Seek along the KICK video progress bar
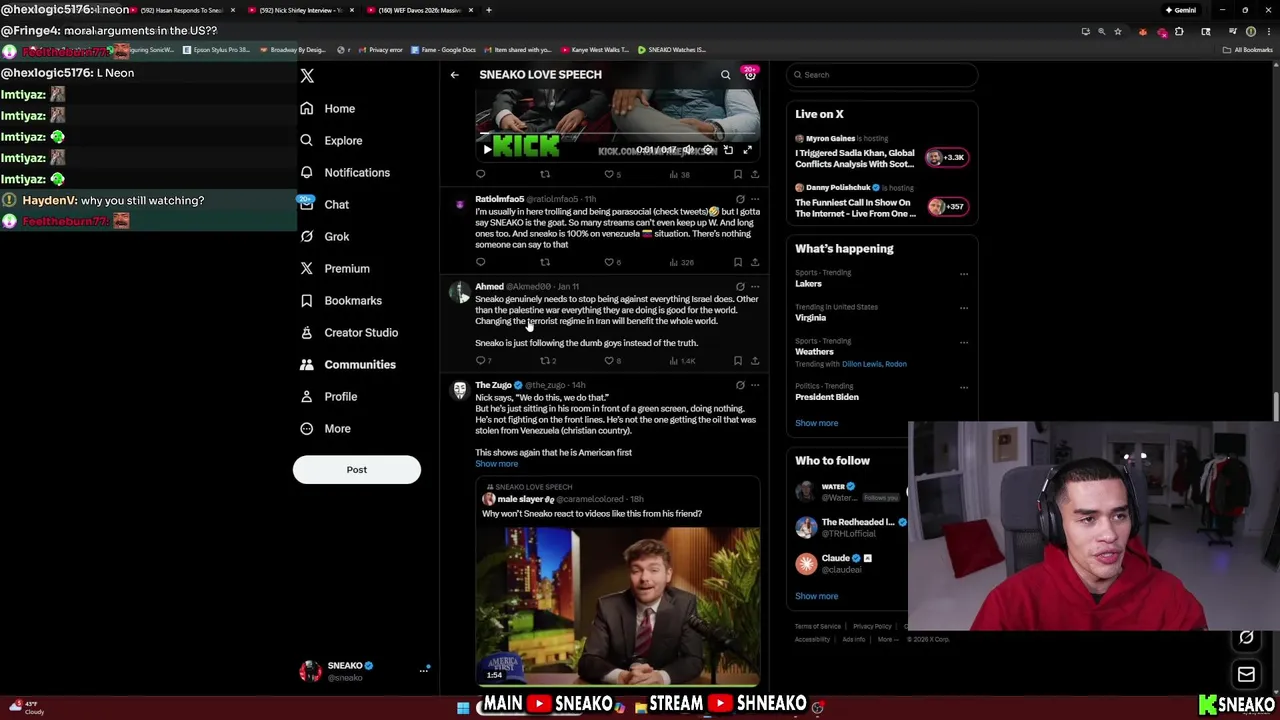The height and width of the screenshot is (720, 1280). pyautogui.click(x=617, y=133)
